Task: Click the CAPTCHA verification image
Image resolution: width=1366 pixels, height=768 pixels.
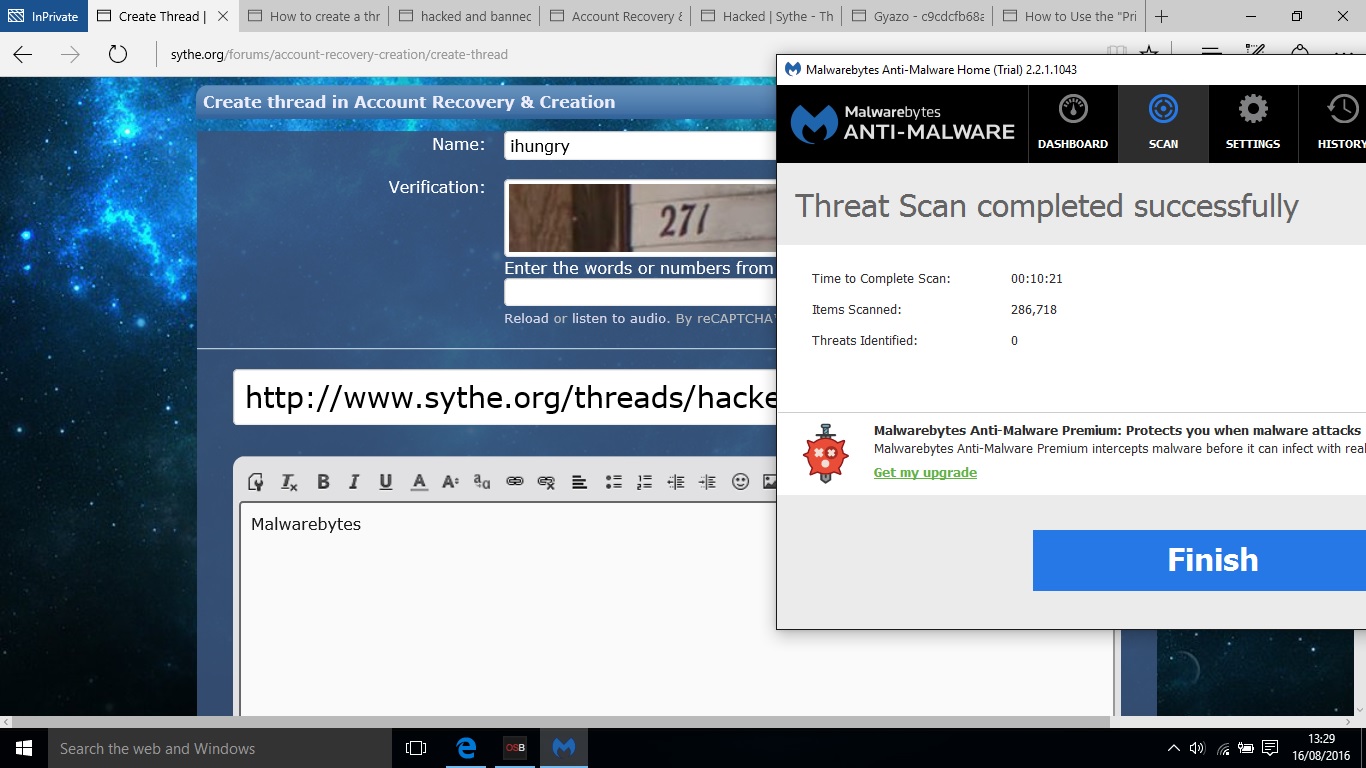Action: [642, 218]
